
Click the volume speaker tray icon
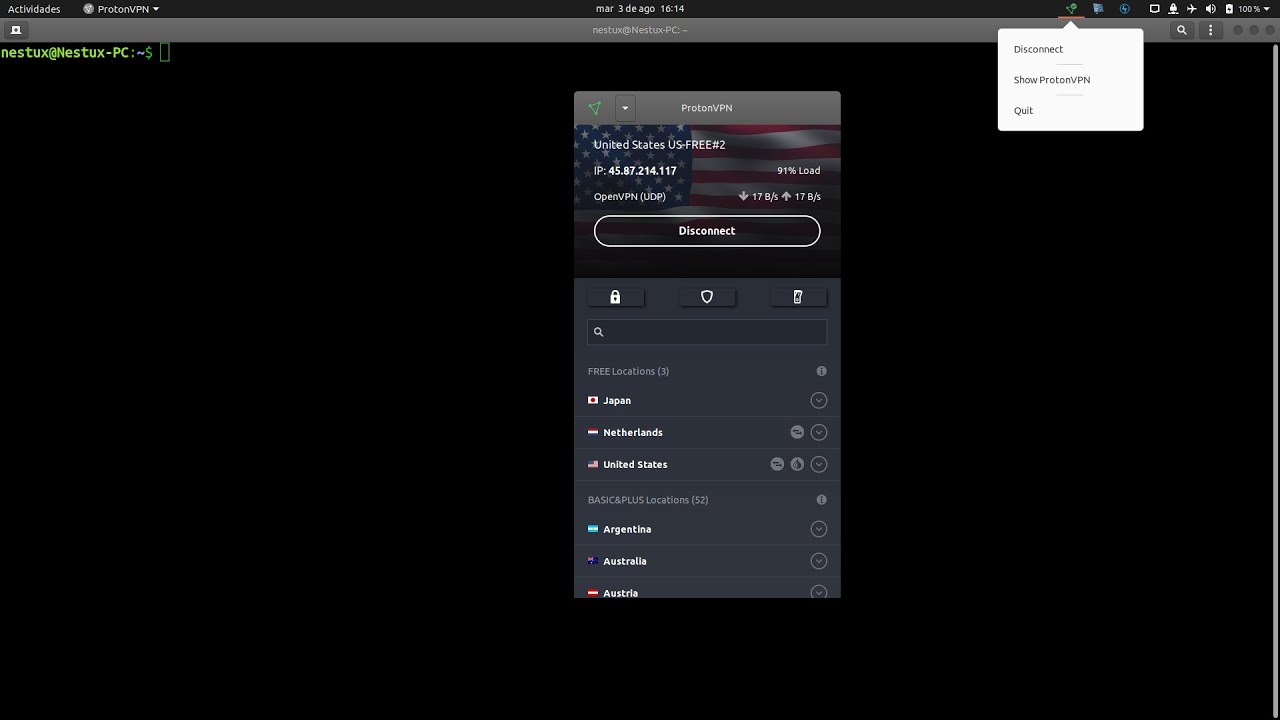point(1211,9)
